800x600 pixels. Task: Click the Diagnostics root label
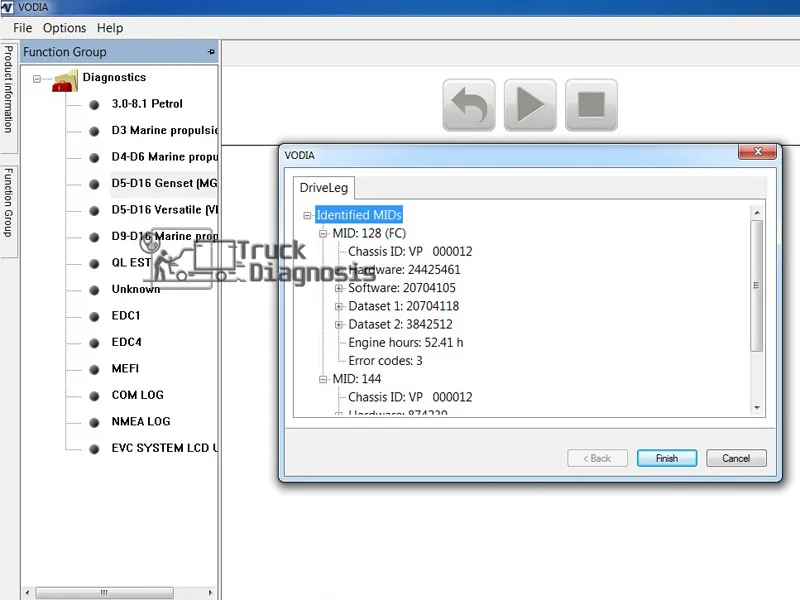(x=114, y=77)
